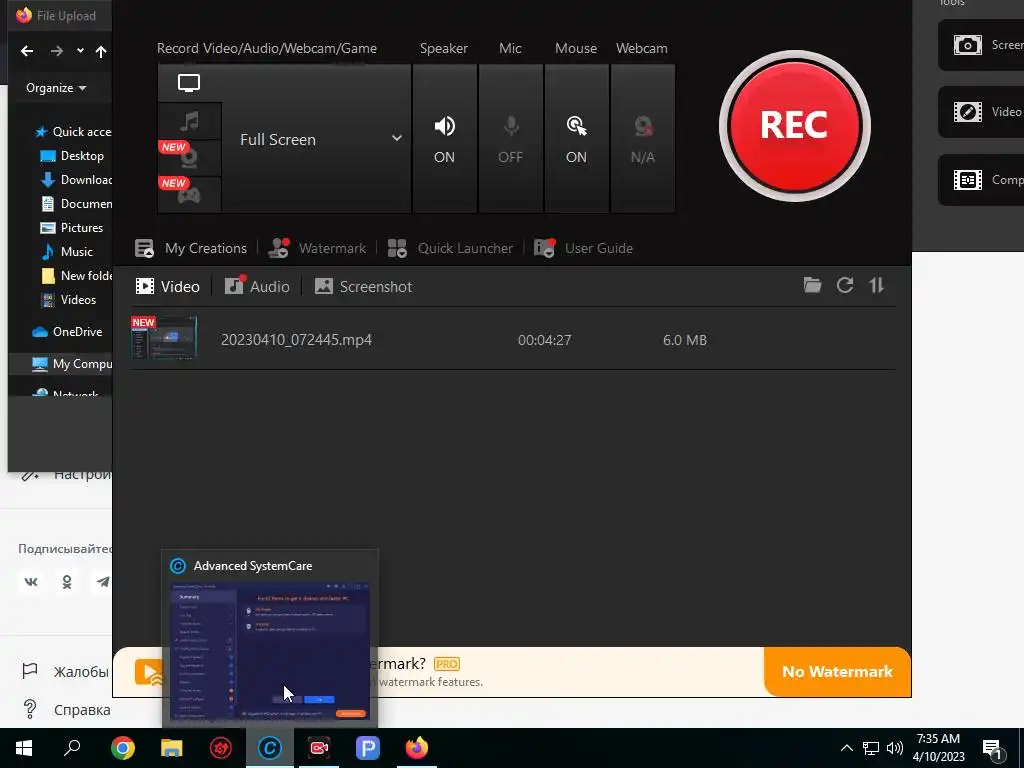The image size is (1024, 768).
Task: Click the VK social icon on webpage
Action: pos(31,582)
